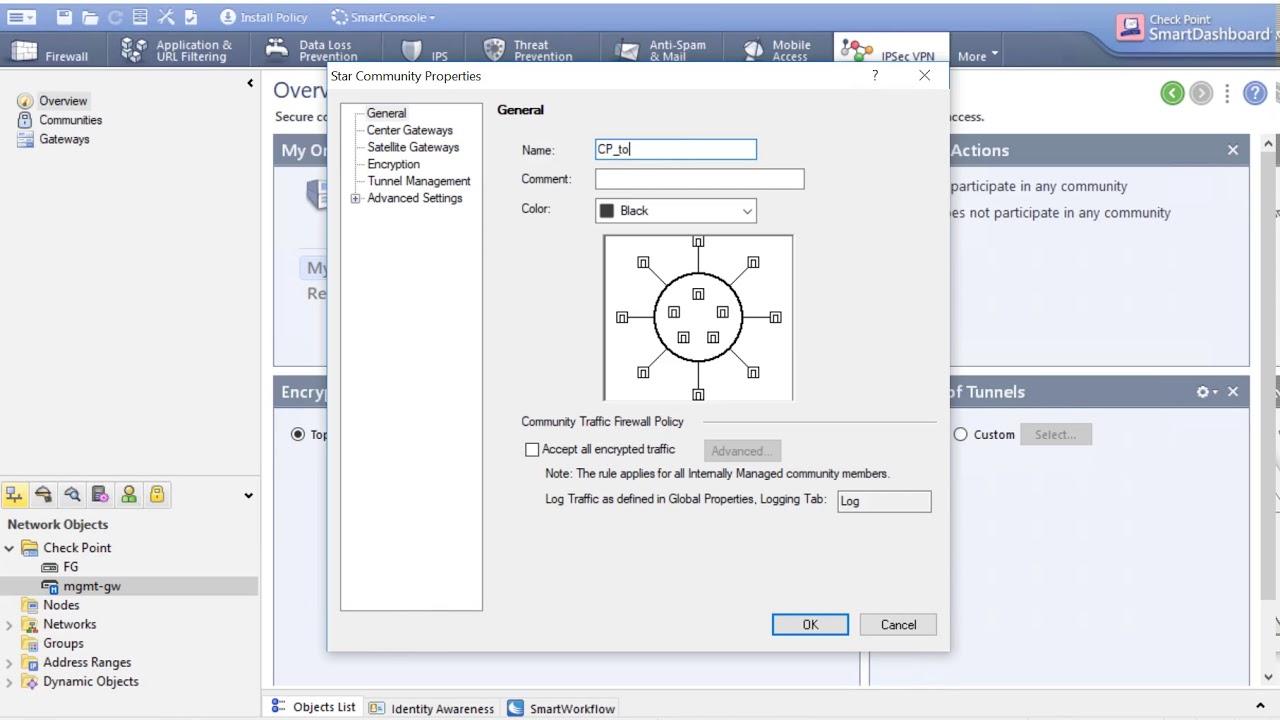Expand the Dynamic Objects folder
Screen dimensions: 1280x720
9,681
